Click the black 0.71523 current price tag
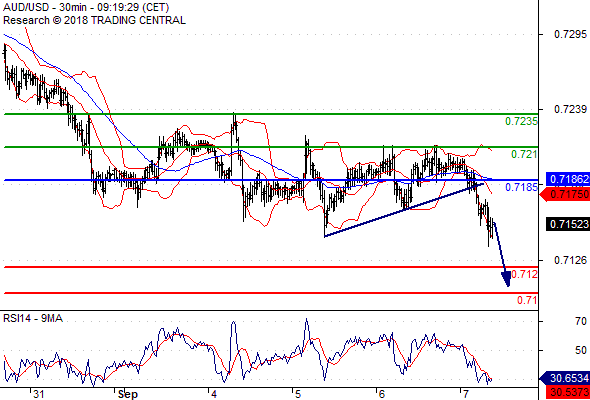 click(x=568, y=225)
